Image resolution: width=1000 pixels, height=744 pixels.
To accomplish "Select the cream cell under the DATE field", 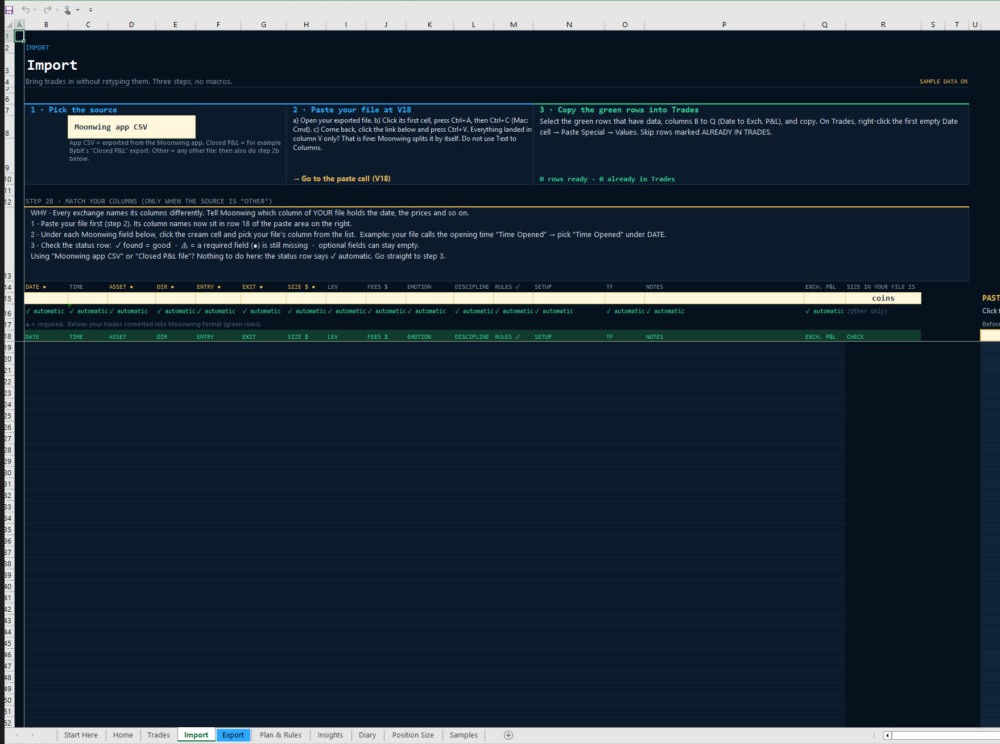I will coord(46,298).
